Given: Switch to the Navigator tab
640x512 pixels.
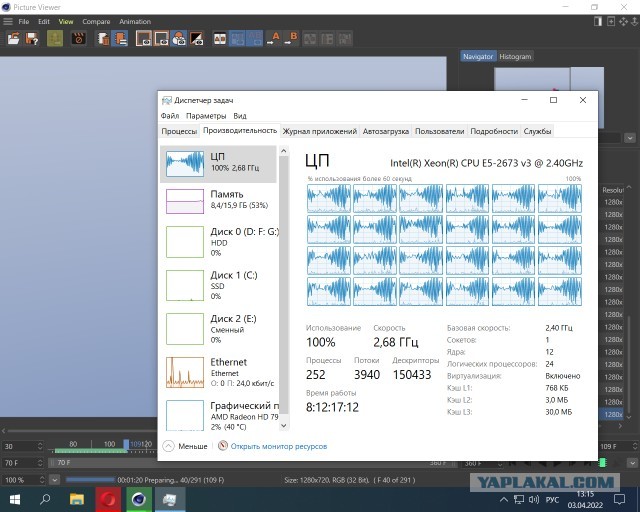Looking at the screenshot, I should tap(478, 56).
